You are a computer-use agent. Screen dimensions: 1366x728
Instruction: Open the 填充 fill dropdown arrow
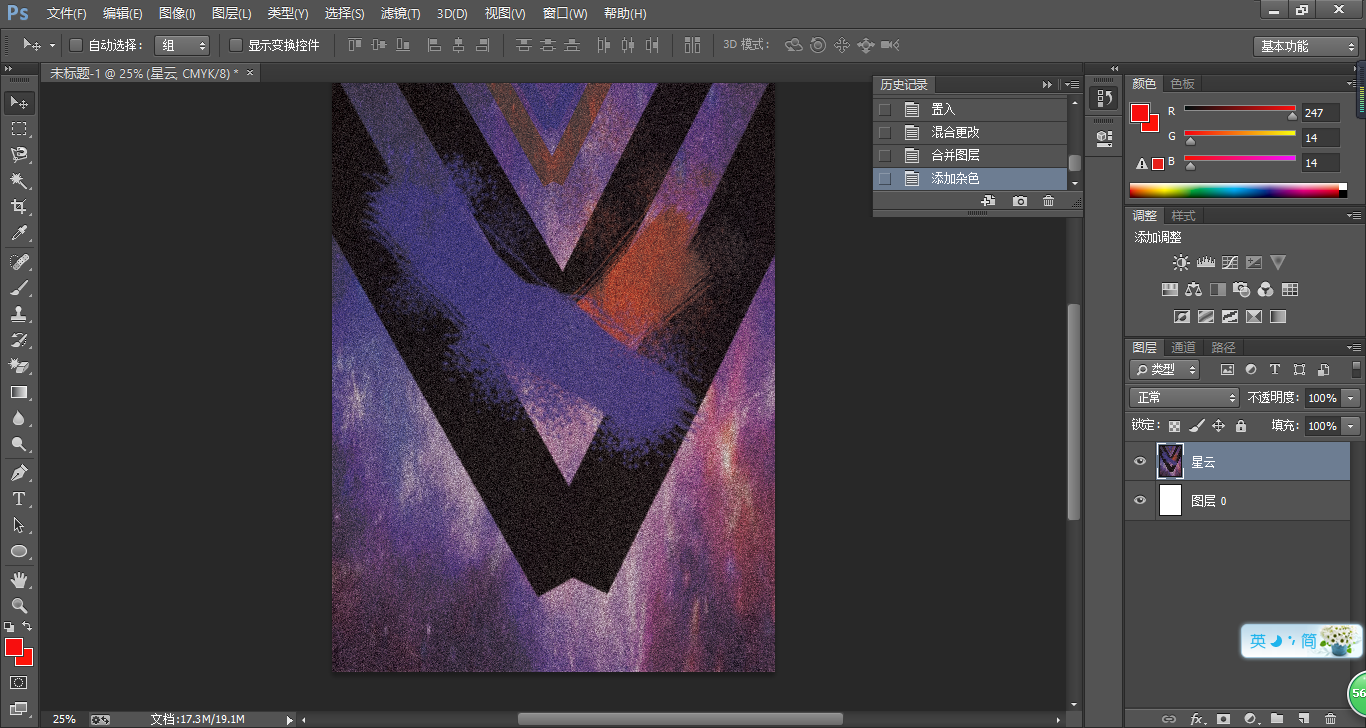tap(1352, 426)
